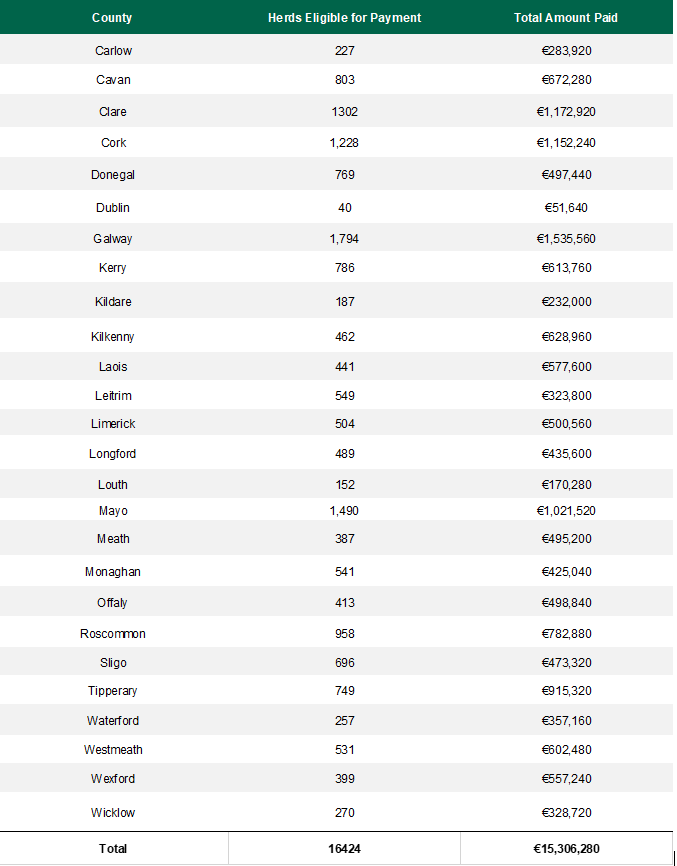Select Kilkenny's amount €628,960
Screen dimensions: 677x866
[566, 337]
